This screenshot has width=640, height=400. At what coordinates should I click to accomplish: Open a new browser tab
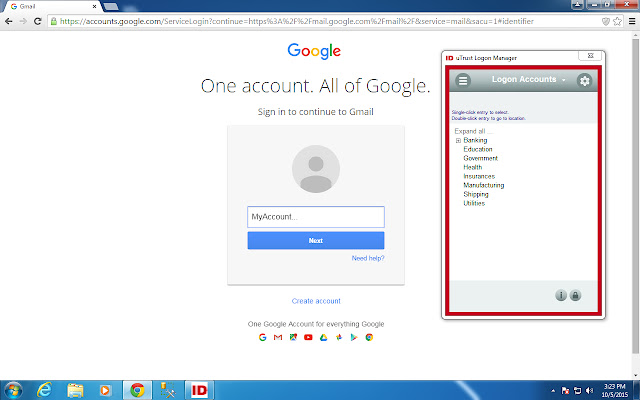coord(111,7)
